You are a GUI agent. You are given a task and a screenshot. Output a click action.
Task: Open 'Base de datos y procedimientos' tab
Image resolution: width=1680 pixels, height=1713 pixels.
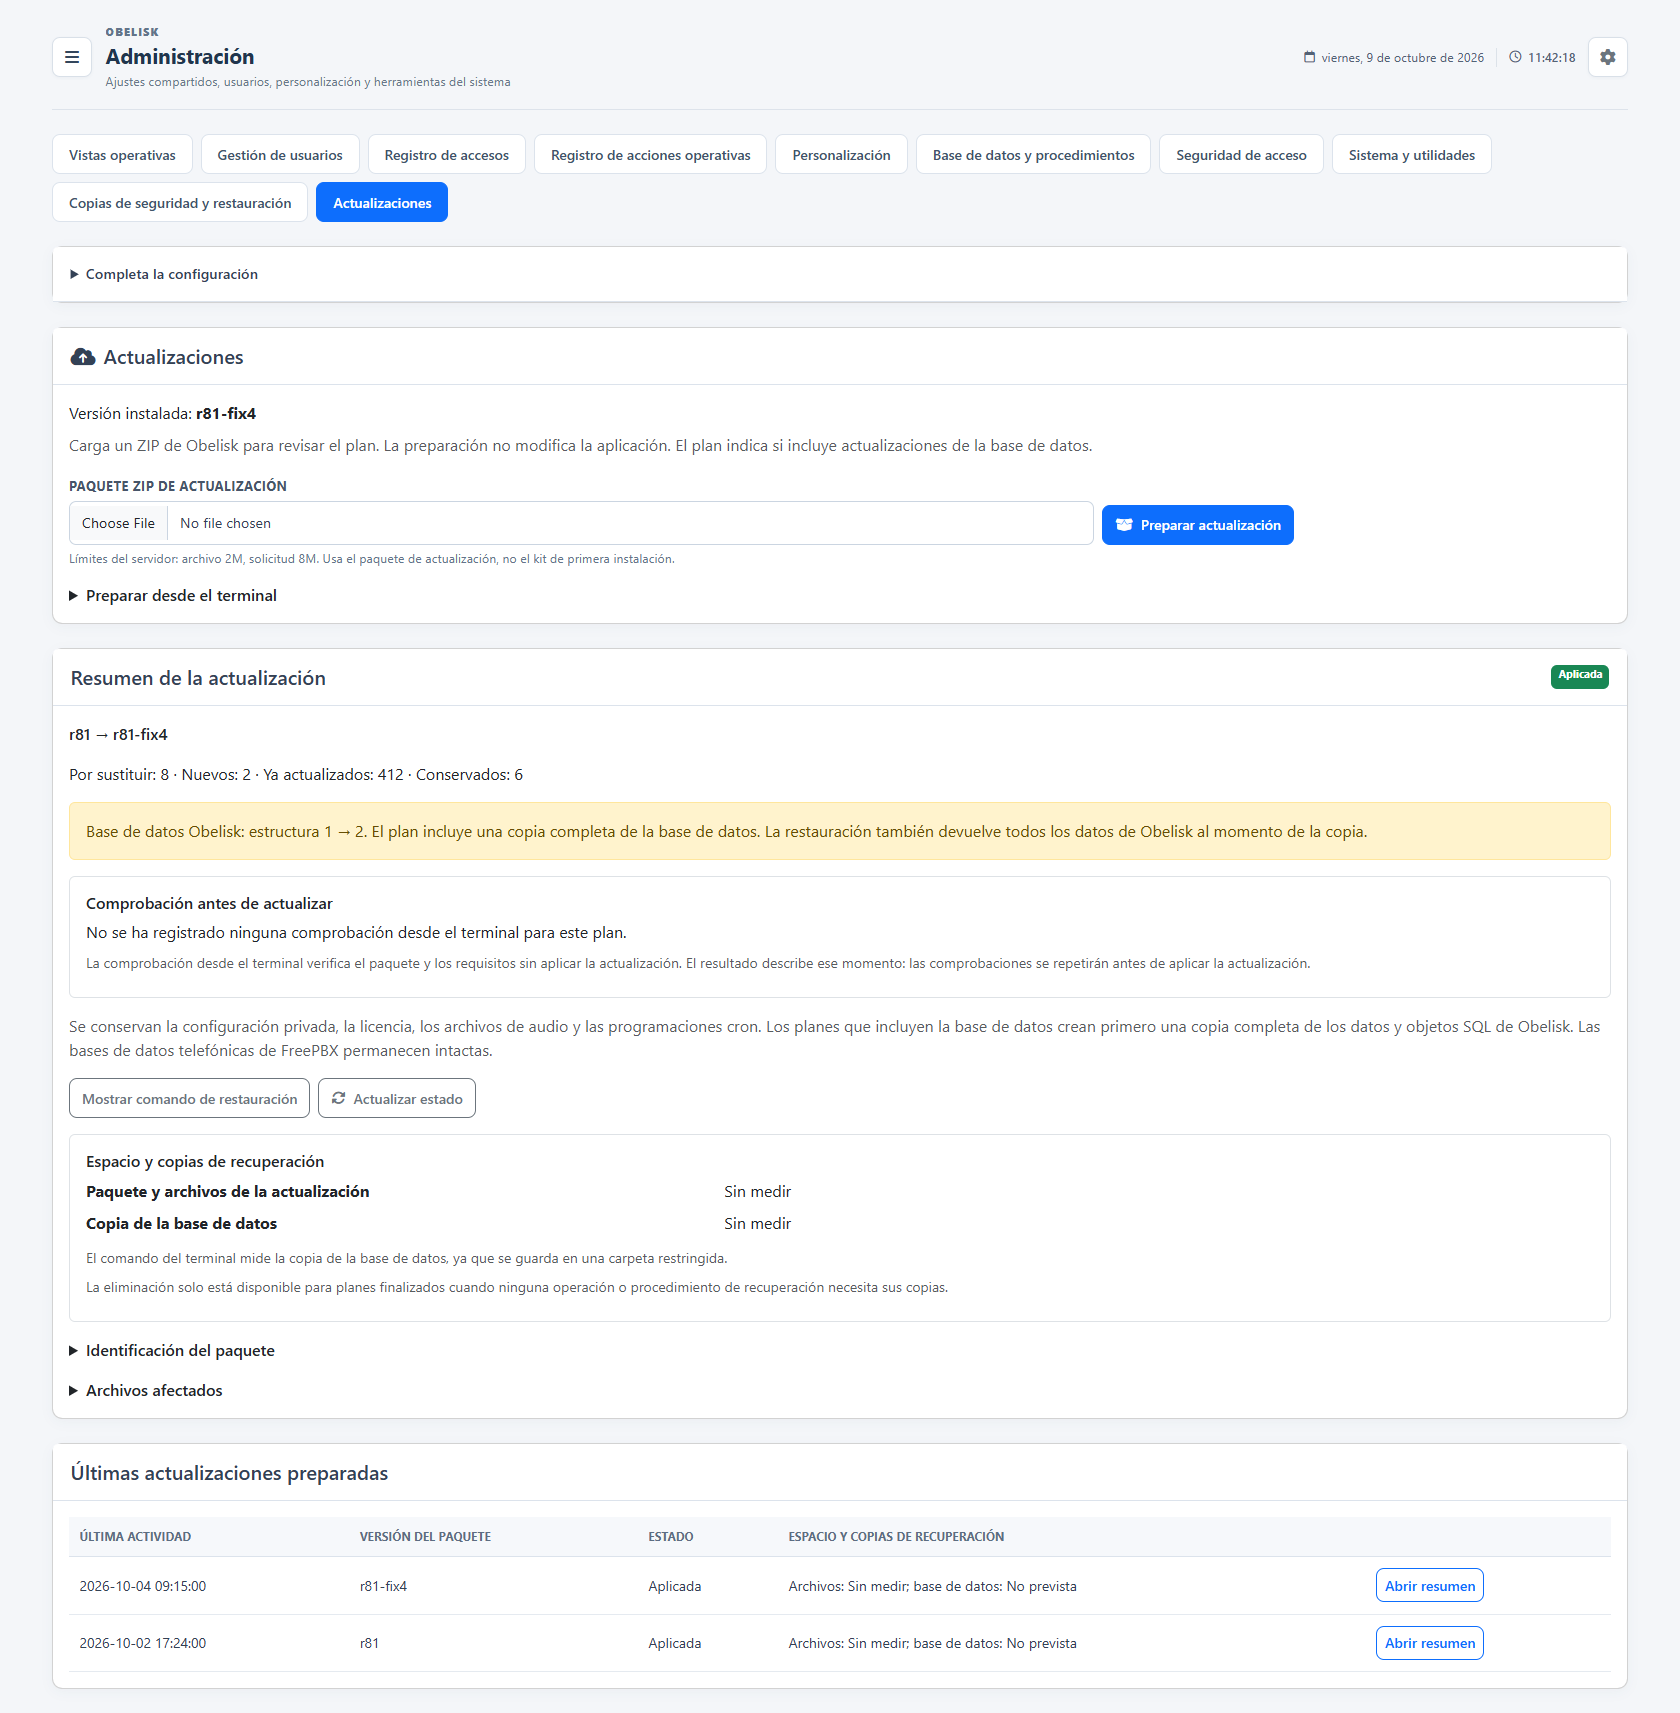click(1033, 155)
